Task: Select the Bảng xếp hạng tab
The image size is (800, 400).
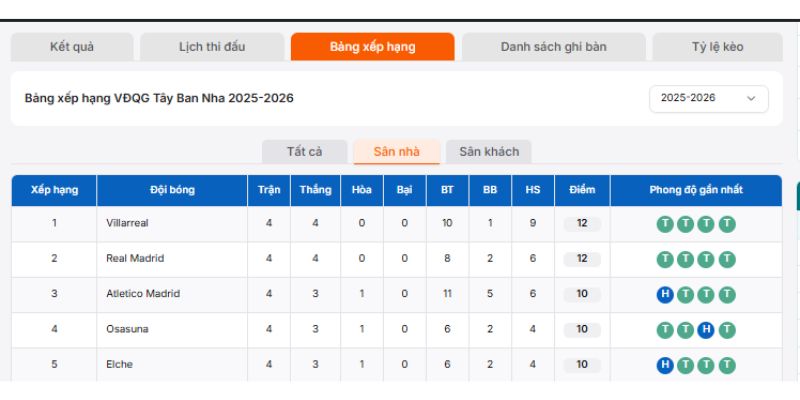Action: click(372, 47)
